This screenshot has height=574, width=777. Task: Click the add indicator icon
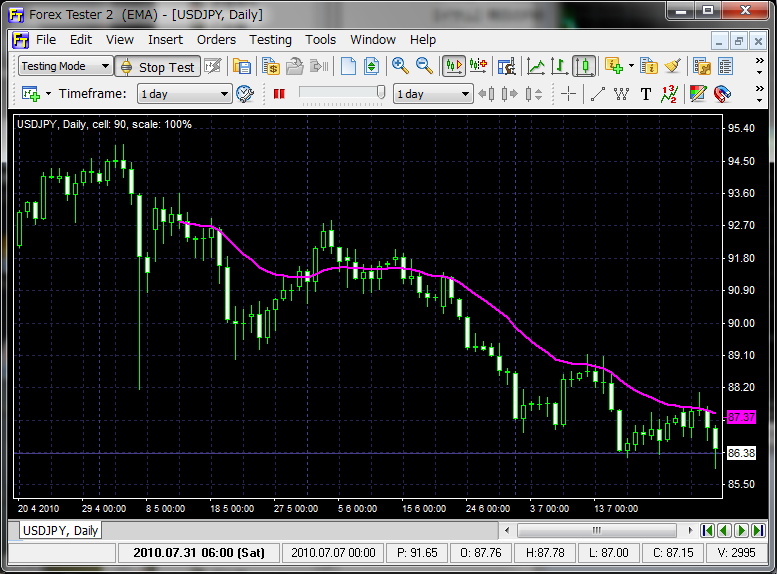click(x=614, y=66)
